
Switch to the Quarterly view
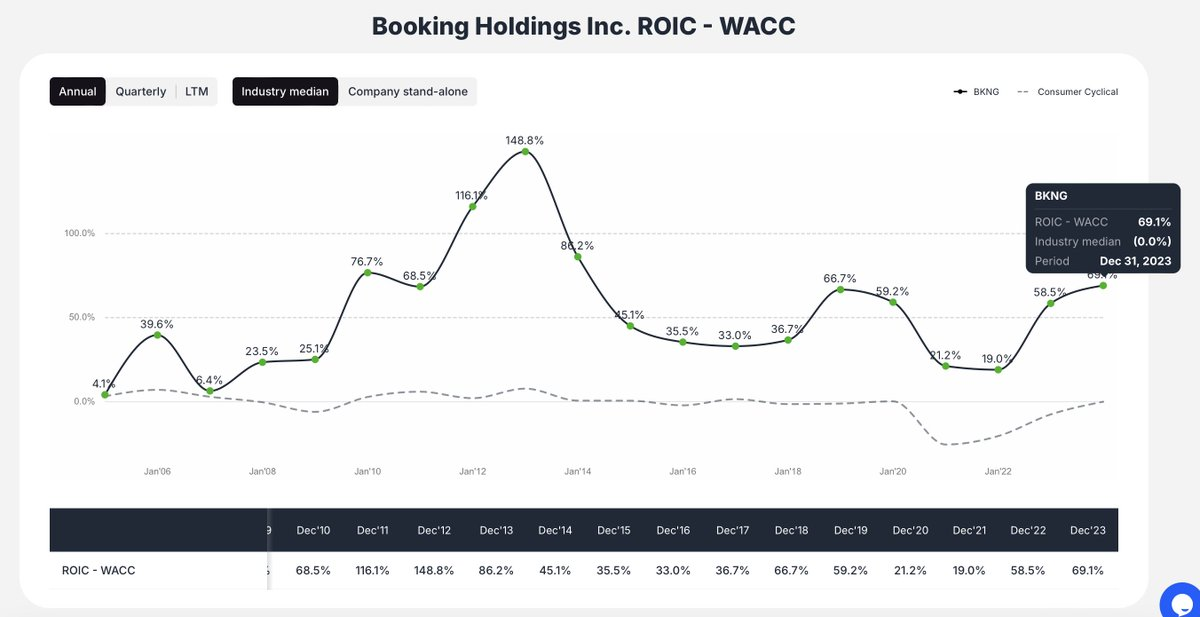140,91
